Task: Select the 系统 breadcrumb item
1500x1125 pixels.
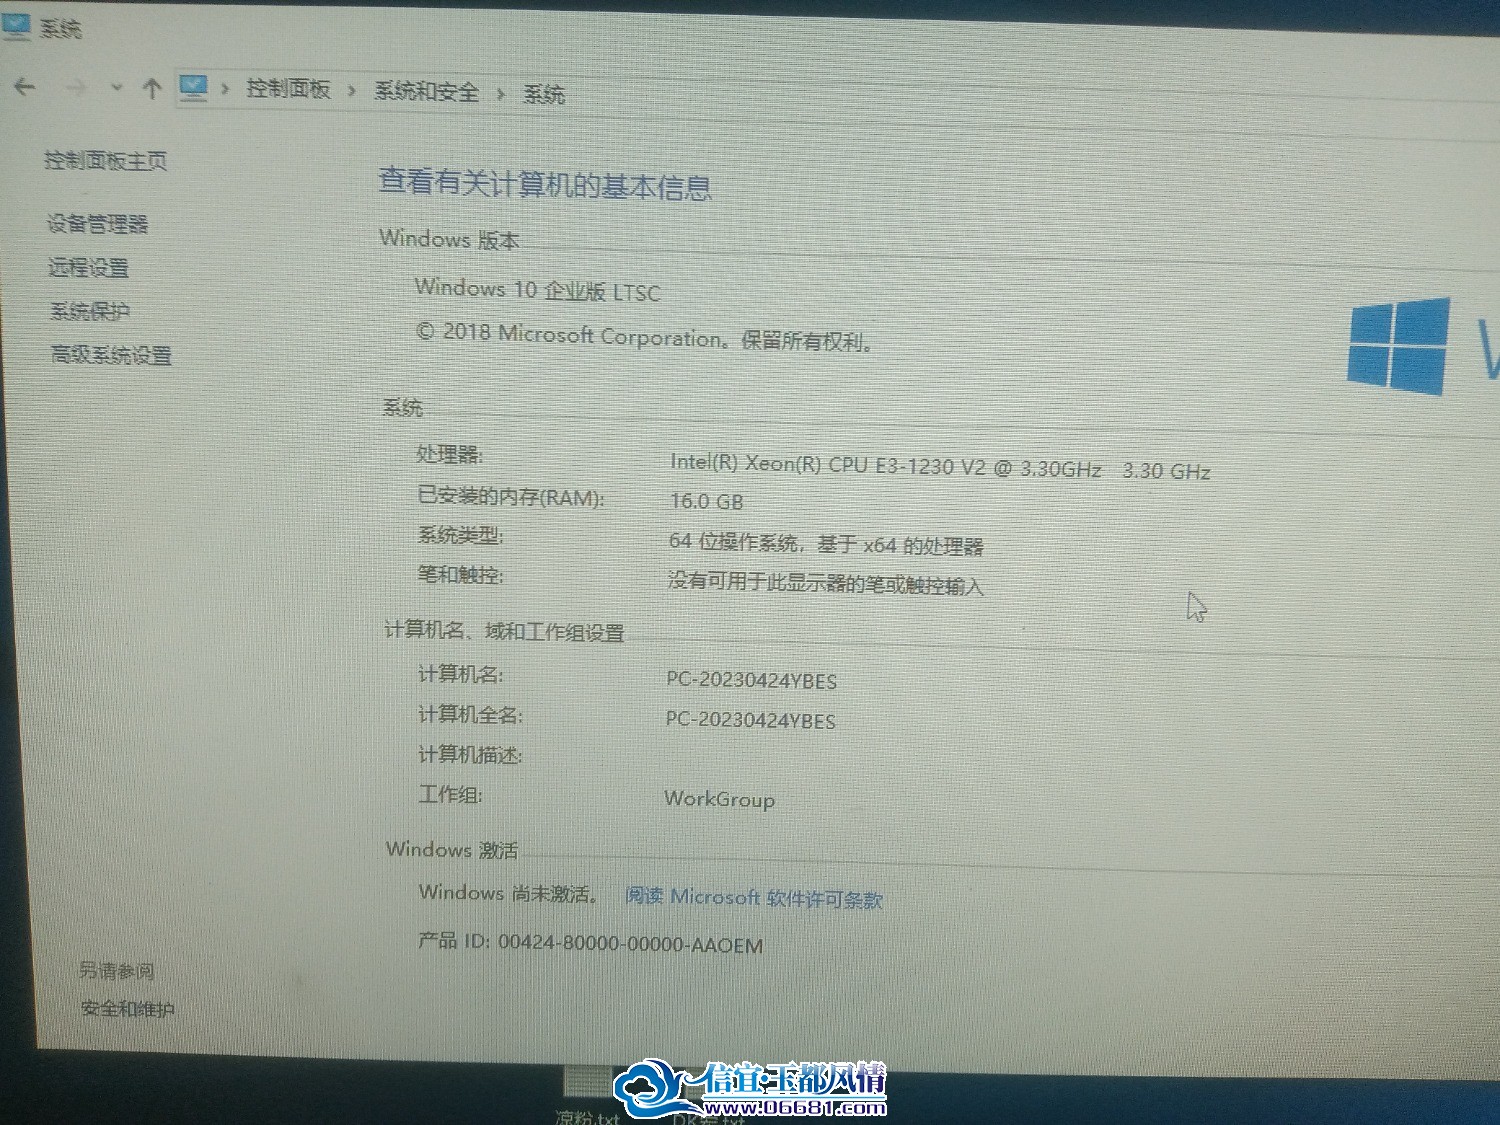Action: pyautogui.click(x=544, y=94)
